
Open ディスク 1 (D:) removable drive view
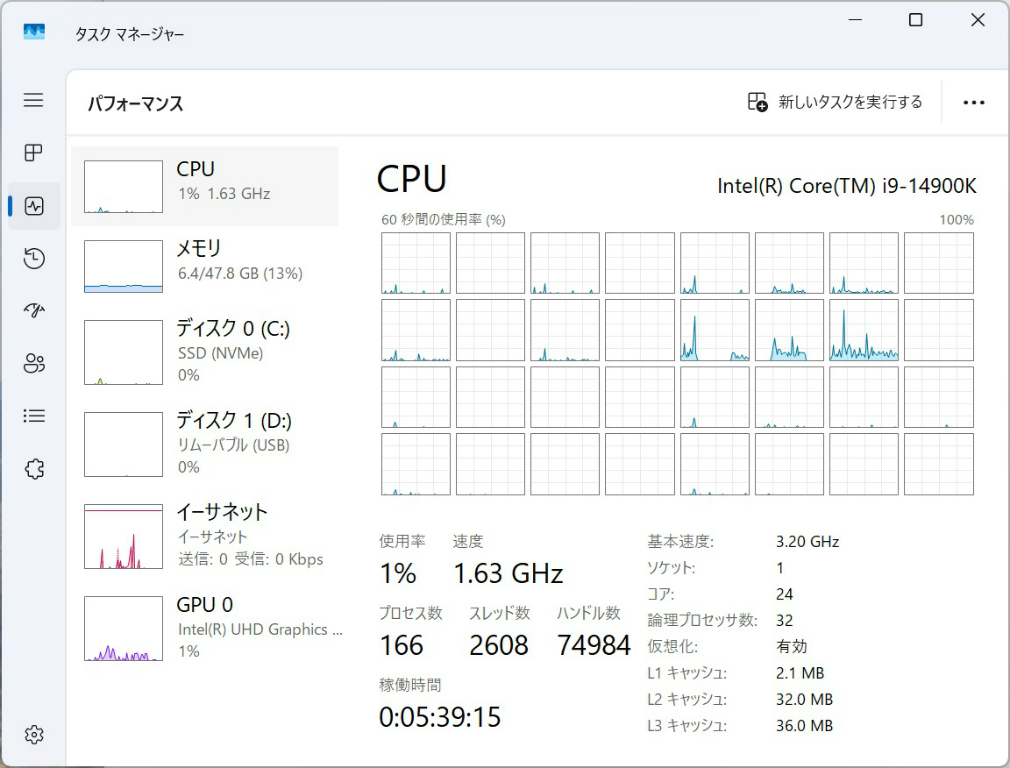coord(205,443)
